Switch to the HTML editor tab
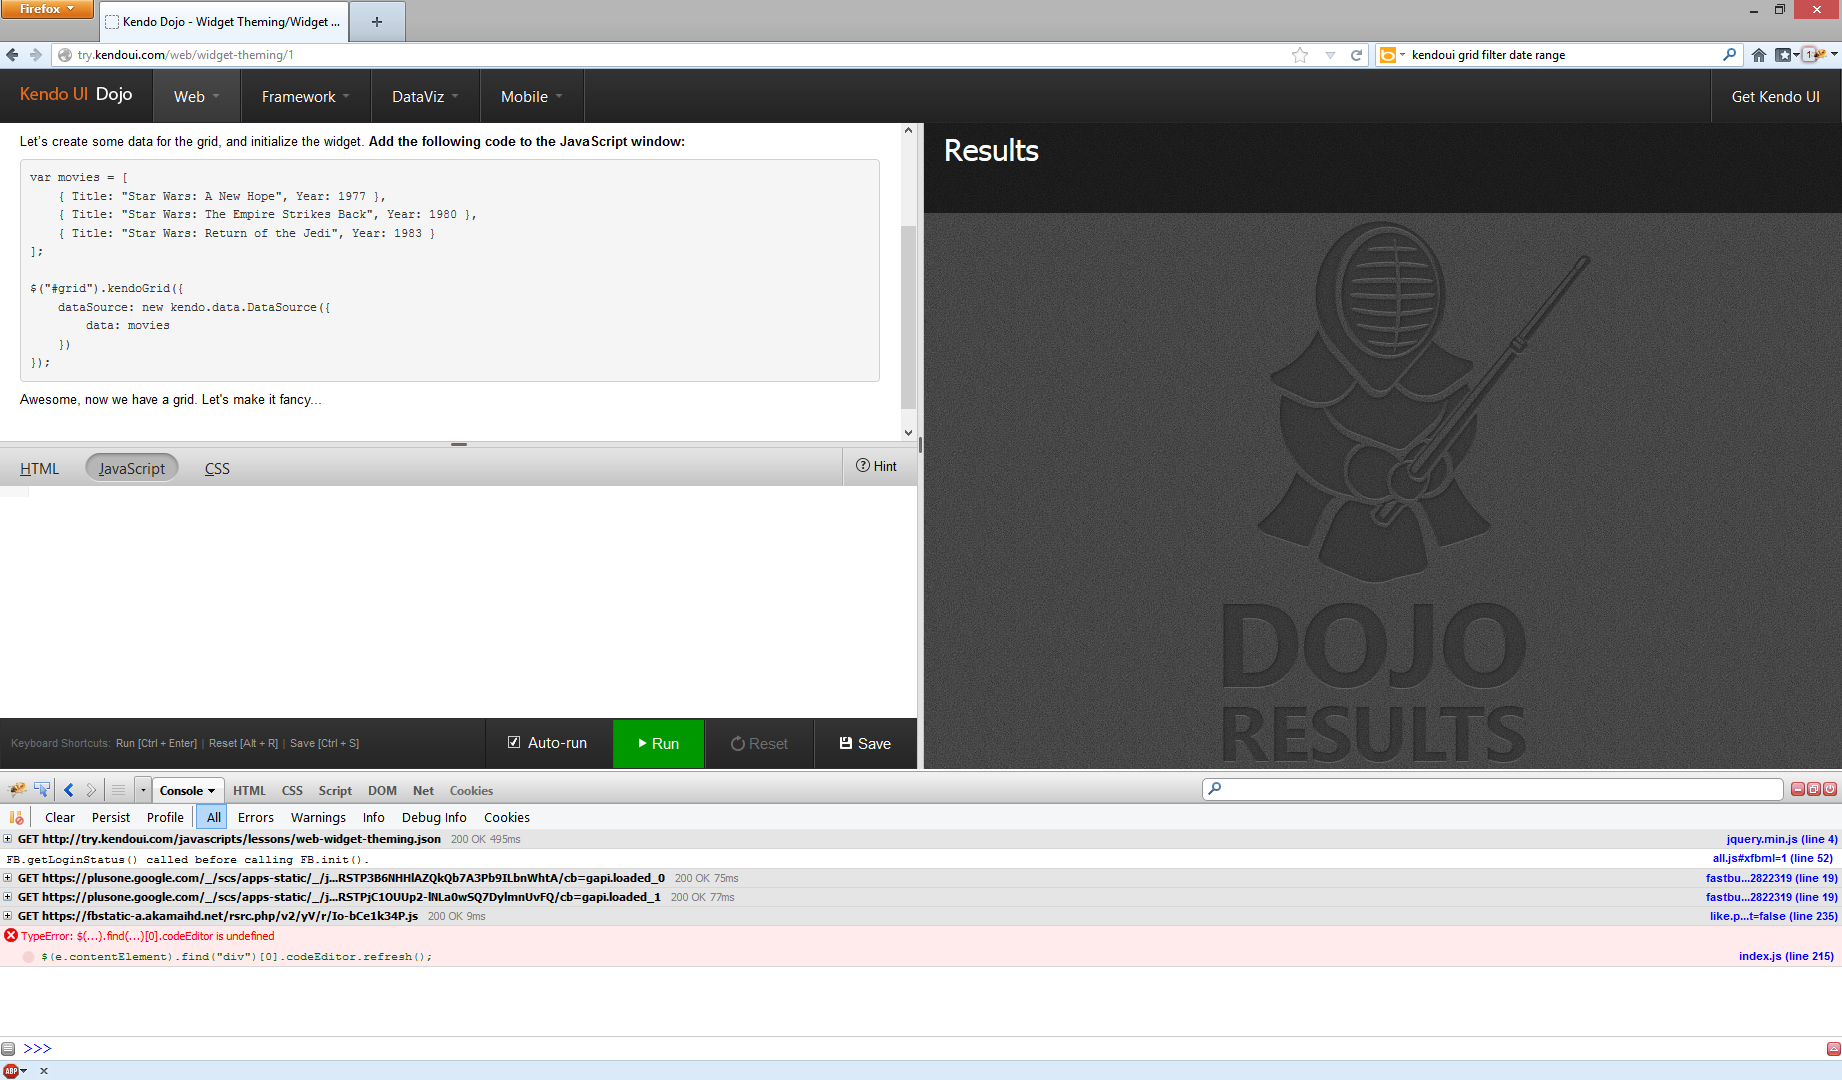The width and height of the screenshot is (1842, 1080). [x=39, y=468]
